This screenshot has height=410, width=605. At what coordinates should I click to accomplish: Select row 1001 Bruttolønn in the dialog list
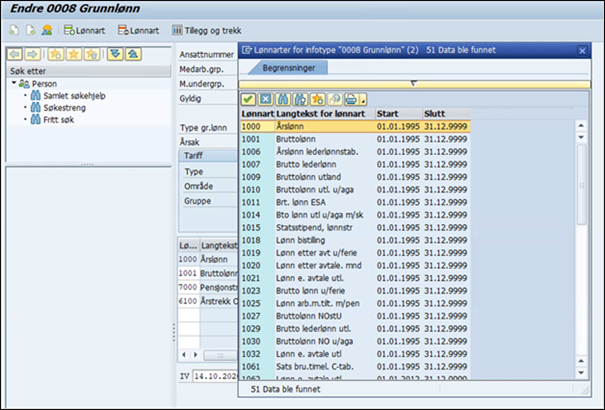click(x=355, y=139)
